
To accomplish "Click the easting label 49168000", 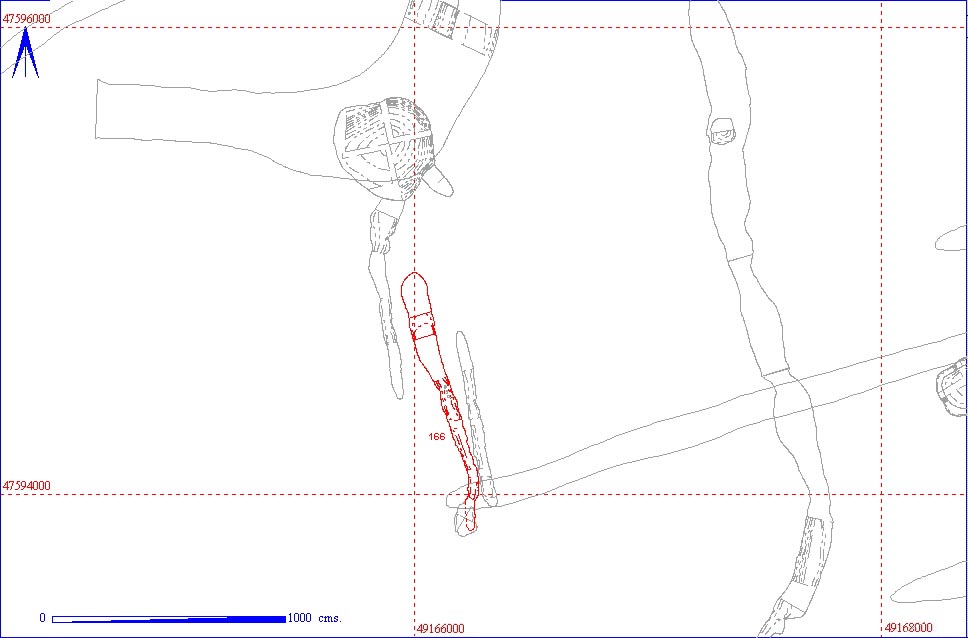I will [x=908, y=628].
